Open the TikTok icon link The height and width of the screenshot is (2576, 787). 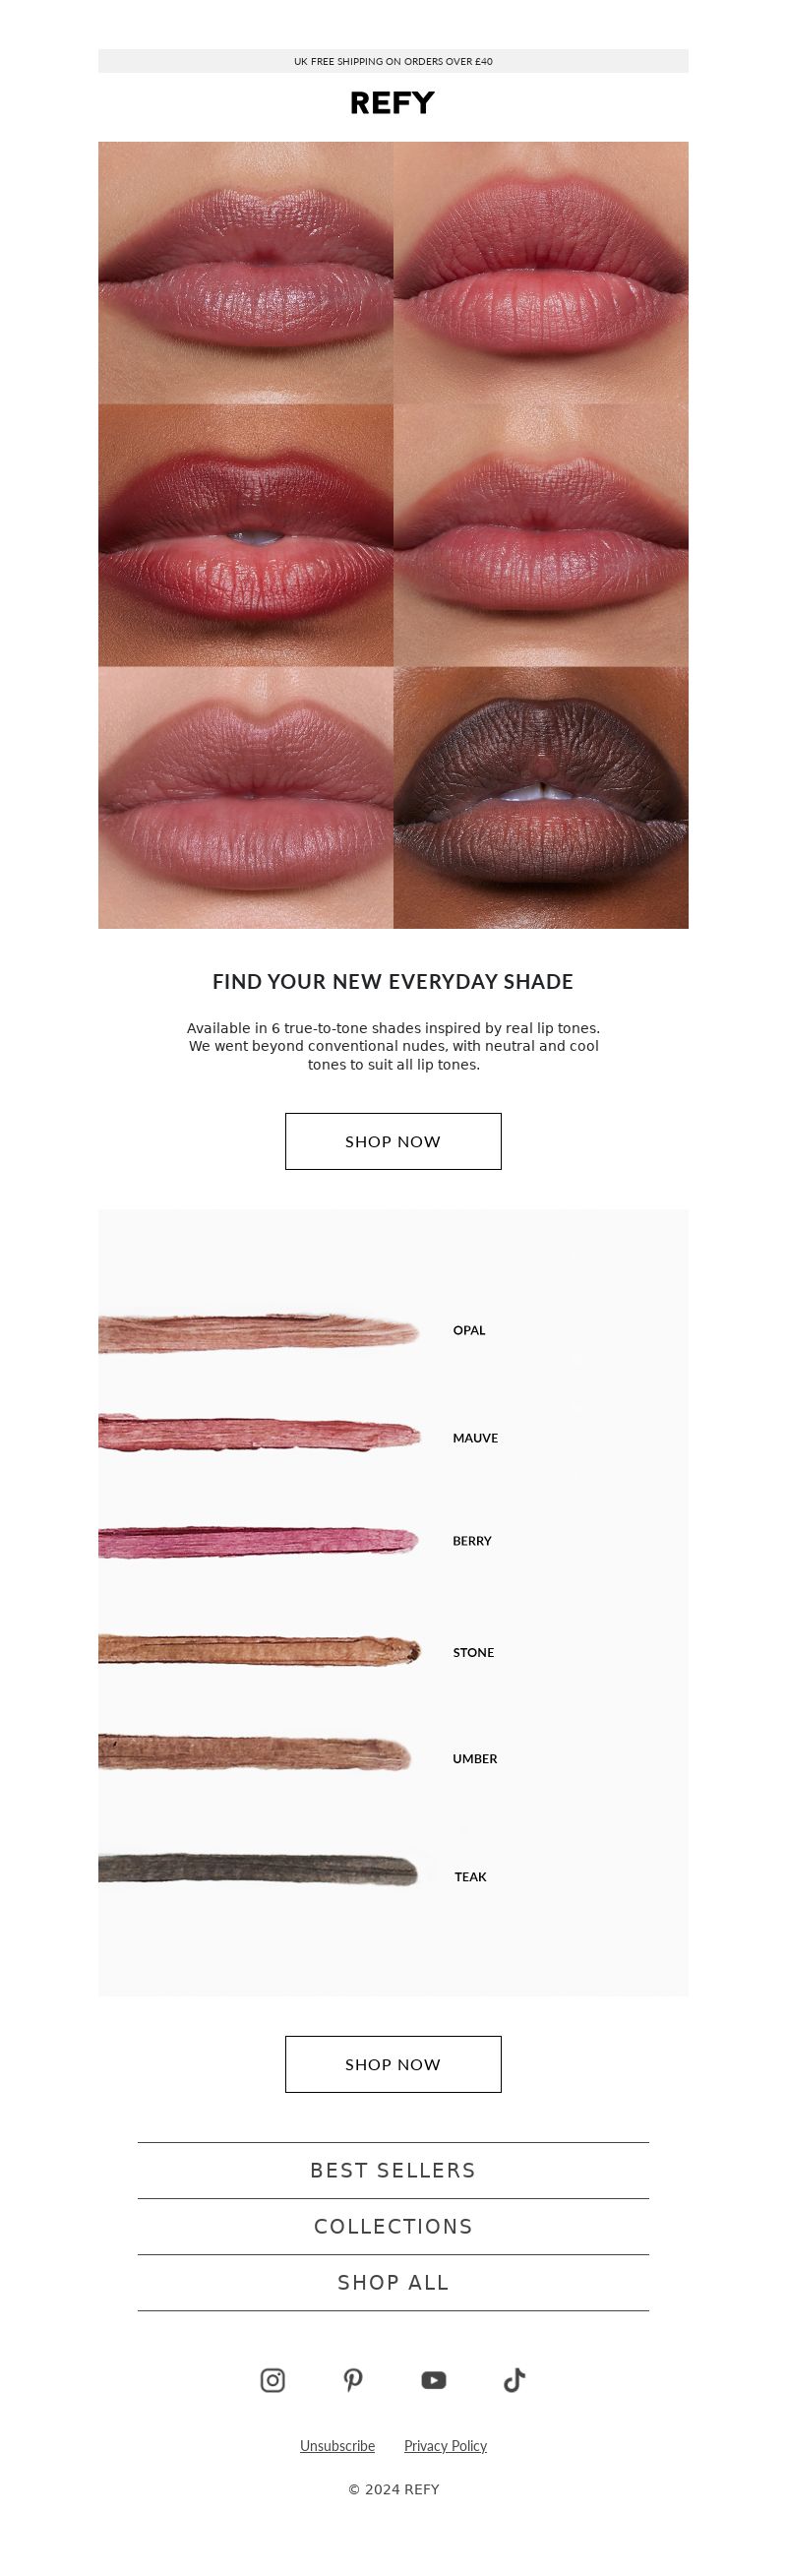coord(514,2380)
